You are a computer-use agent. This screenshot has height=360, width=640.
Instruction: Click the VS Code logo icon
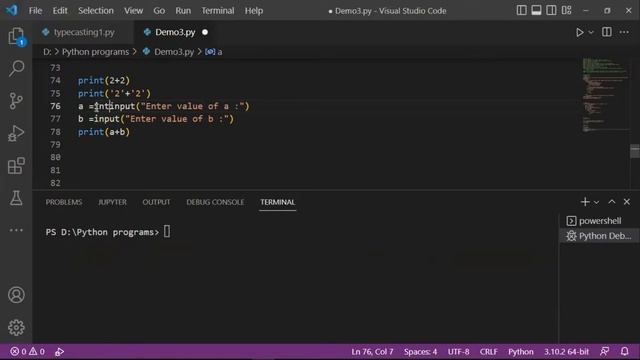(12, 10)
